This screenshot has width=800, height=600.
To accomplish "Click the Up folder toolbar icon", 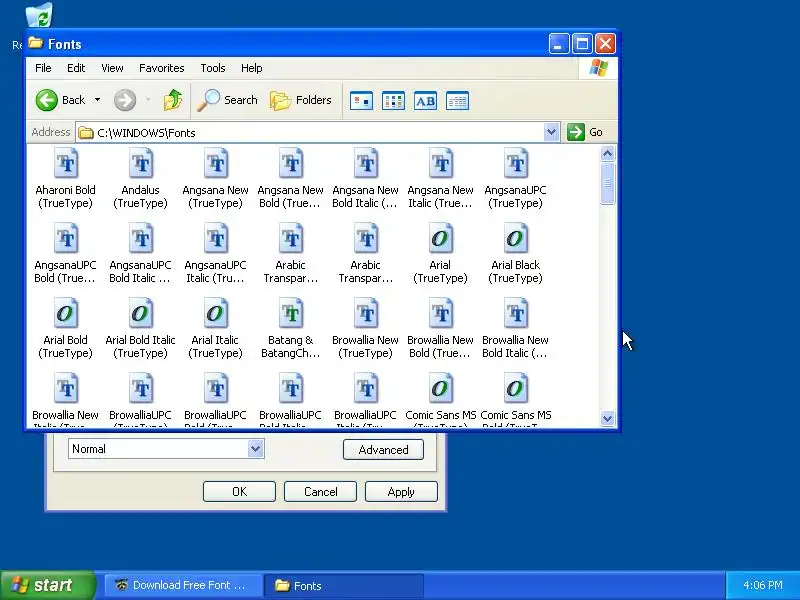I will [173, 100].
